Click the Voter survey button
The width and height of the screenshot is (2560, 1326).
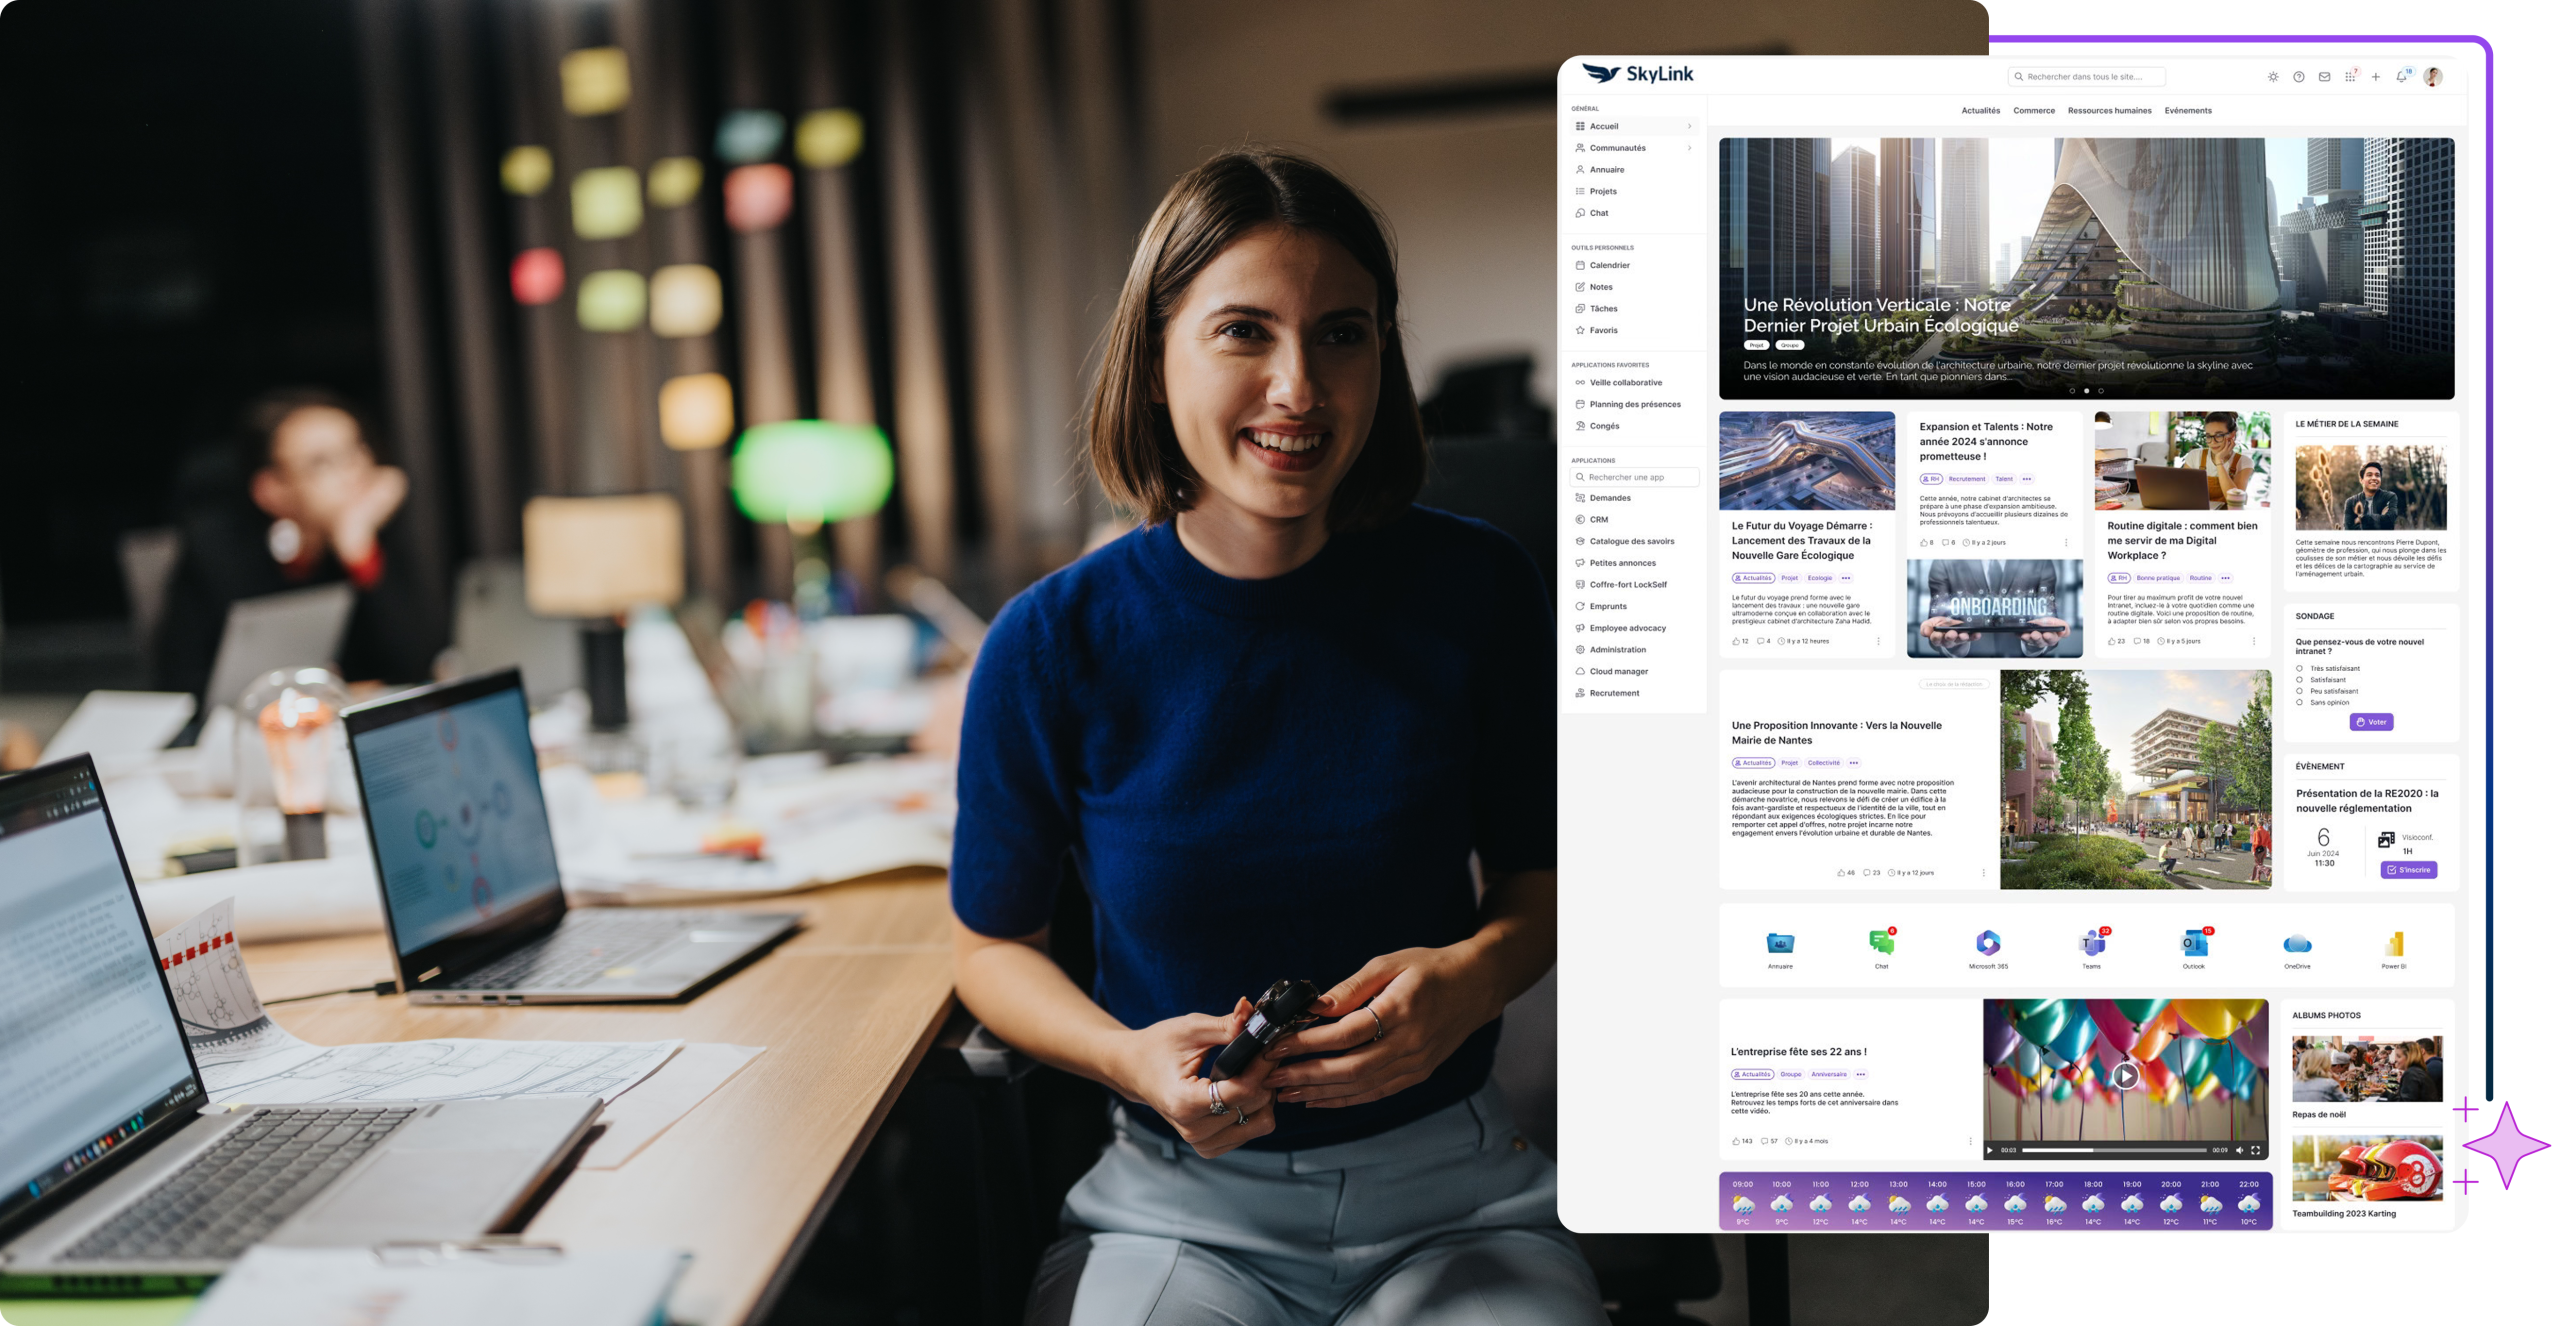point(2373,721)
